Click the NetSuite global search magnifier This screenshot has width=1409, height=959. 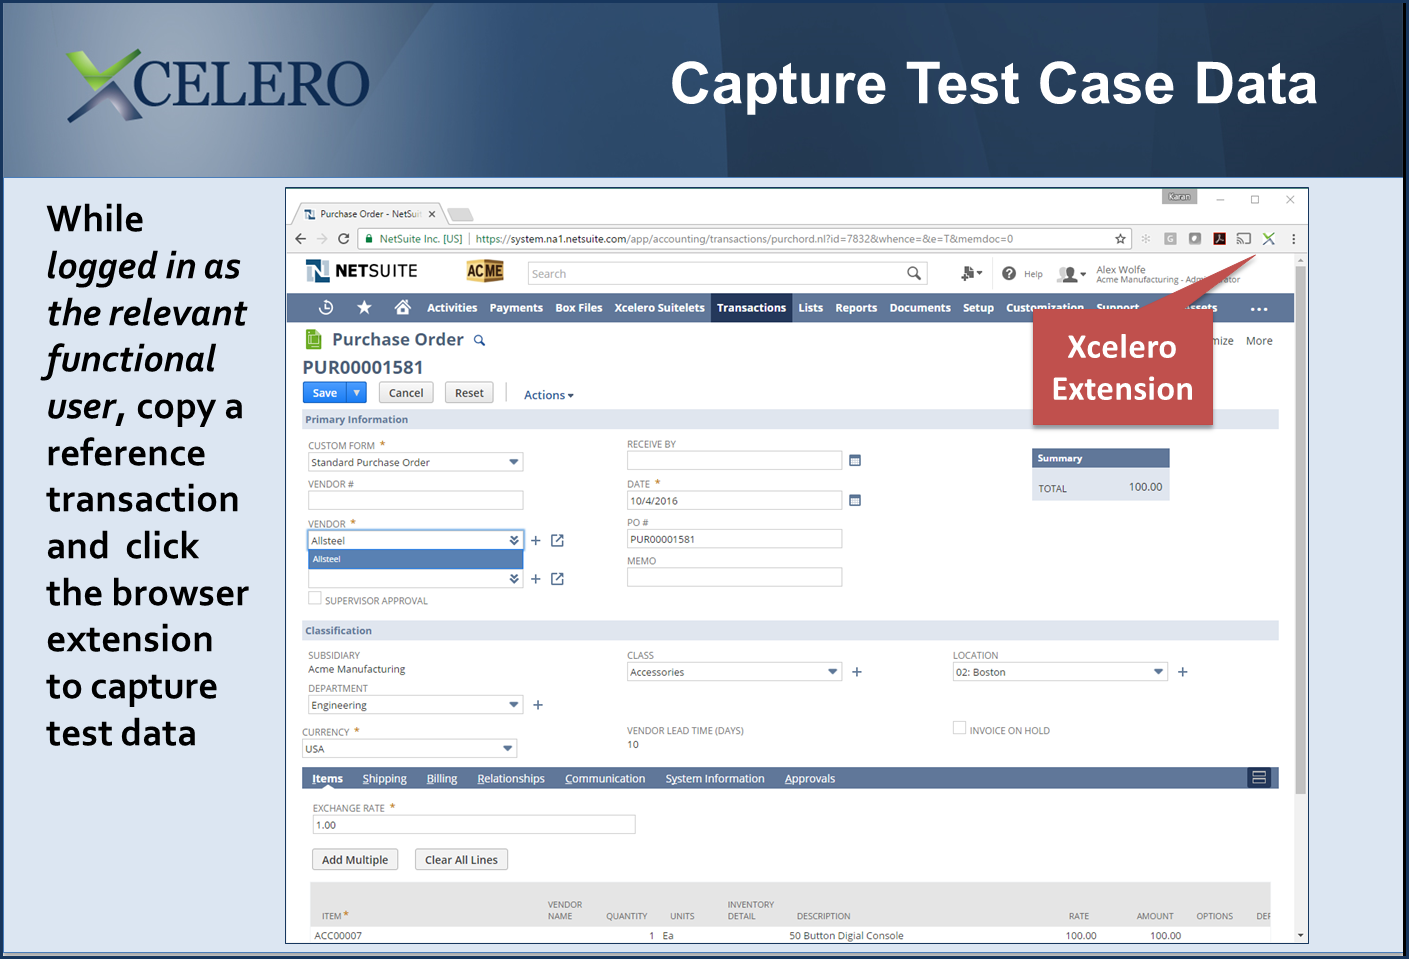pyautogui.click(x=913, y=273)
